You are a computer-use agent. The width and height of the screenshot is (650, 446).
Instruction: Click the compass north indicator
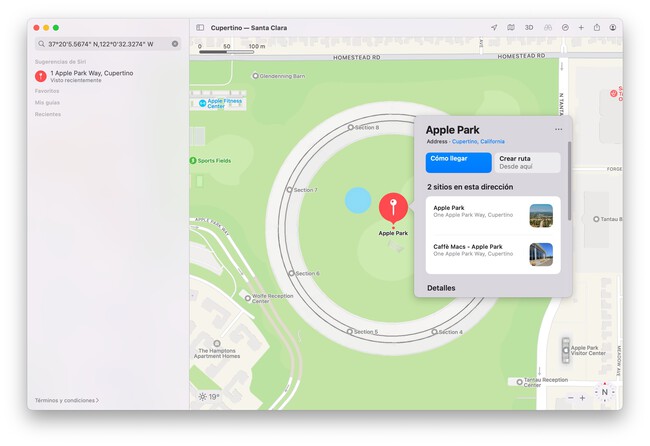pyautogui.click(x=604, y=392)
